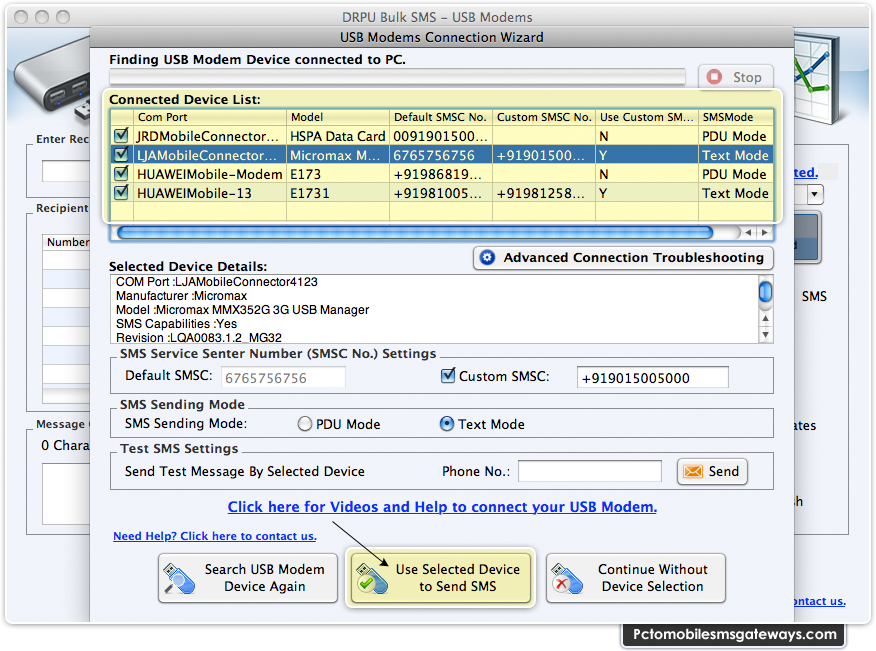
Task: Click the device list scroll right arrow
Action: tap(765, 232)
